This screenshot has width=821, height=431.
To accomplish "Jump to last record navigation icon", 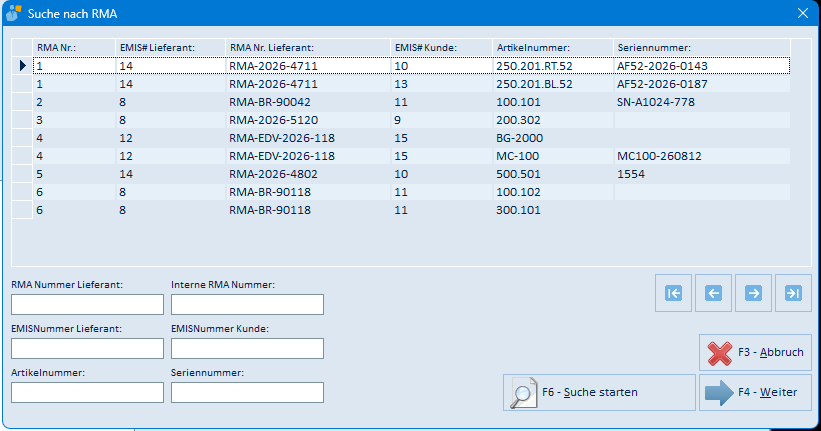I will pos(793,293).
